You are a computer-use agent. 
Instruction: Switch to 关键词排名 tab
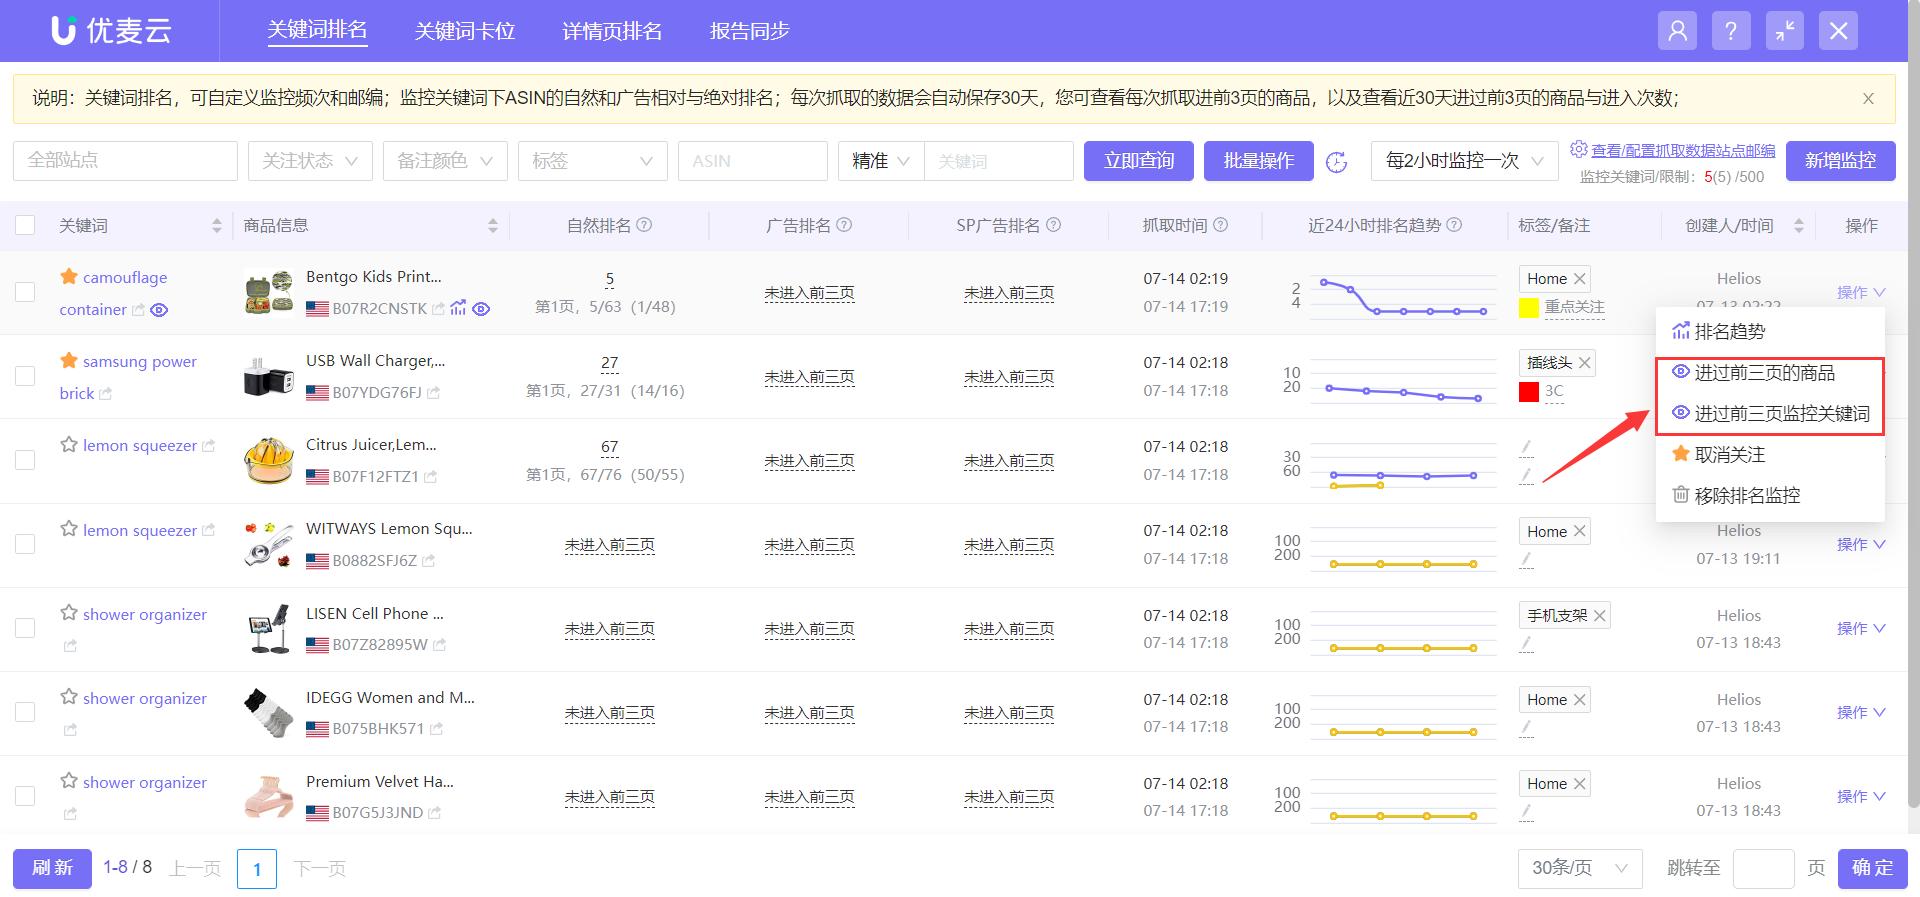[x=317, y=30]
